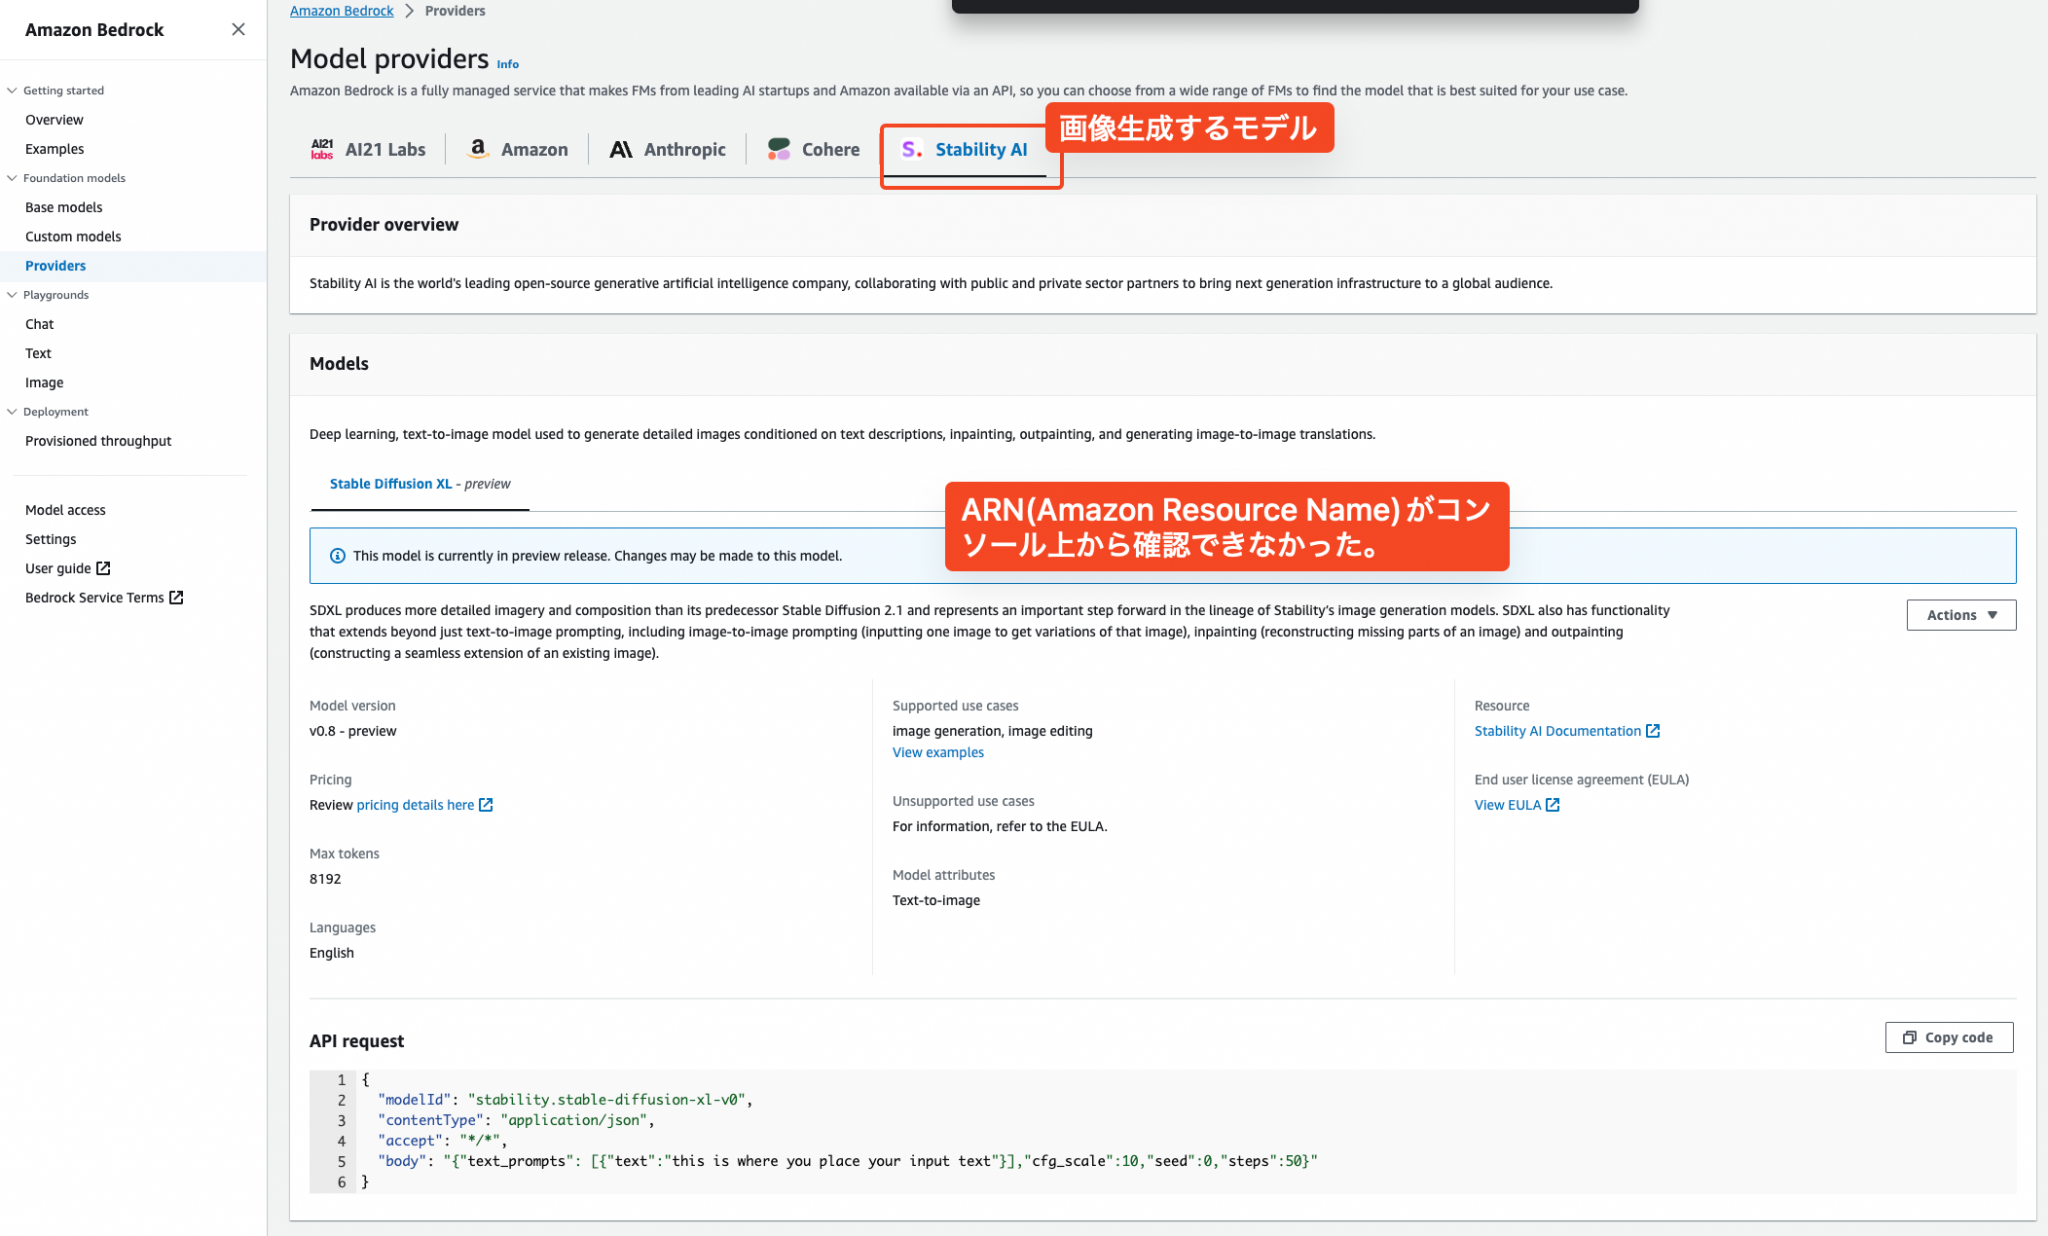
Task: Open the pricing details here link
Action: click(x=416, y=804)
